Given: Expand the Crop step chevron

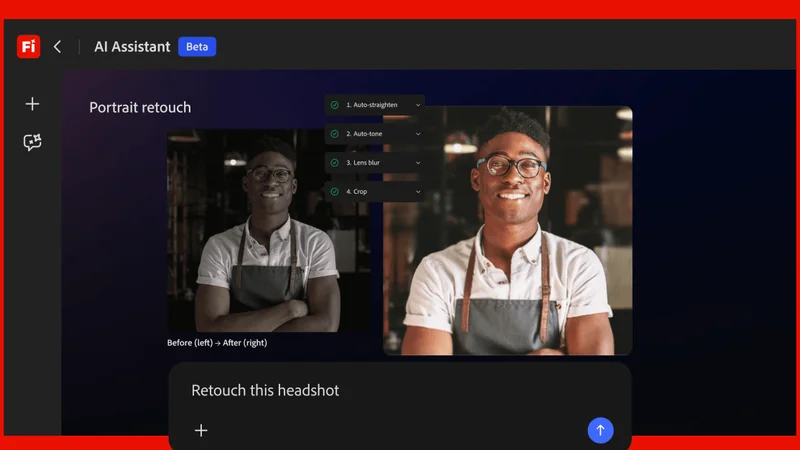Looking at the screenshot, I should pos(418,191).
